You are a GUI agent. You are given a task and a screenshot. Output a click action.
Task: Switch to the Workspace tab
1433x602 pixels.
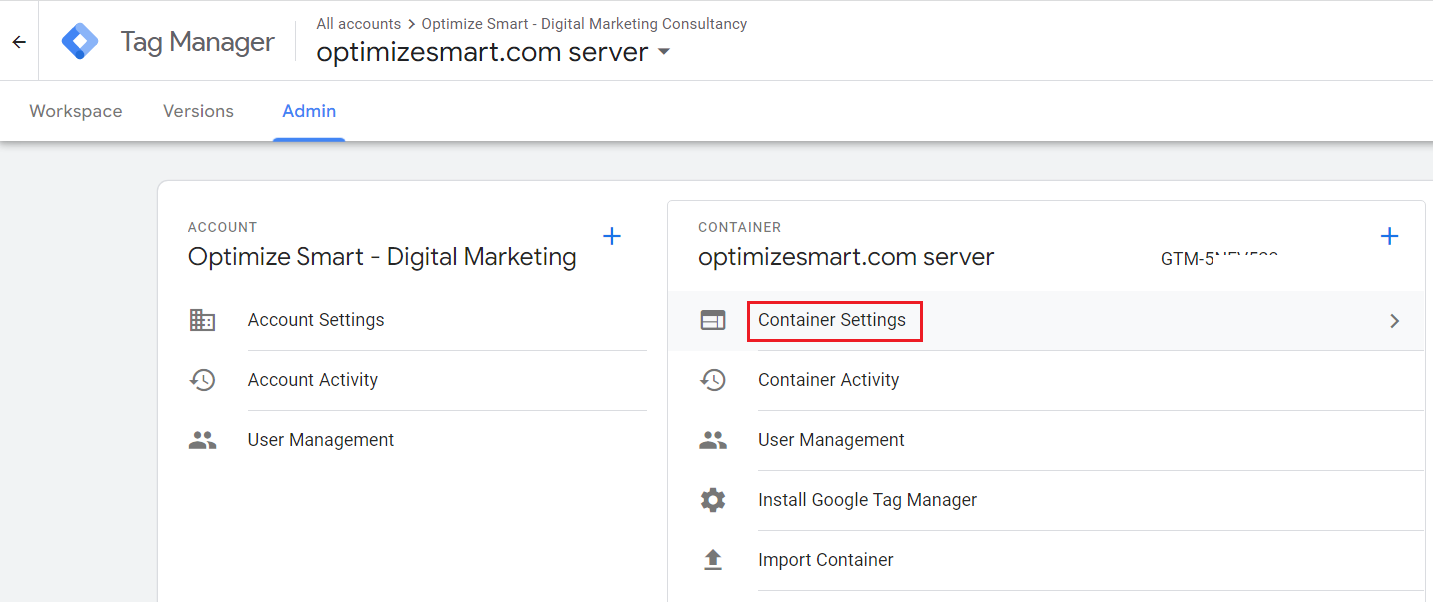(x=76, y=111)
